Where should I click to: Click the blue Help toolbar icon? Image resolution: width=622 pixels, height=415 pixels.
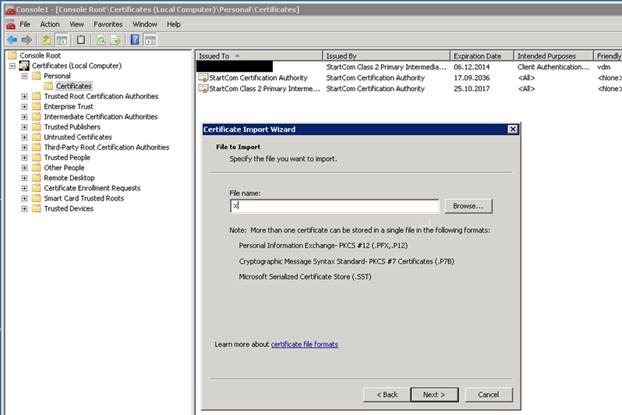[136, 39]
